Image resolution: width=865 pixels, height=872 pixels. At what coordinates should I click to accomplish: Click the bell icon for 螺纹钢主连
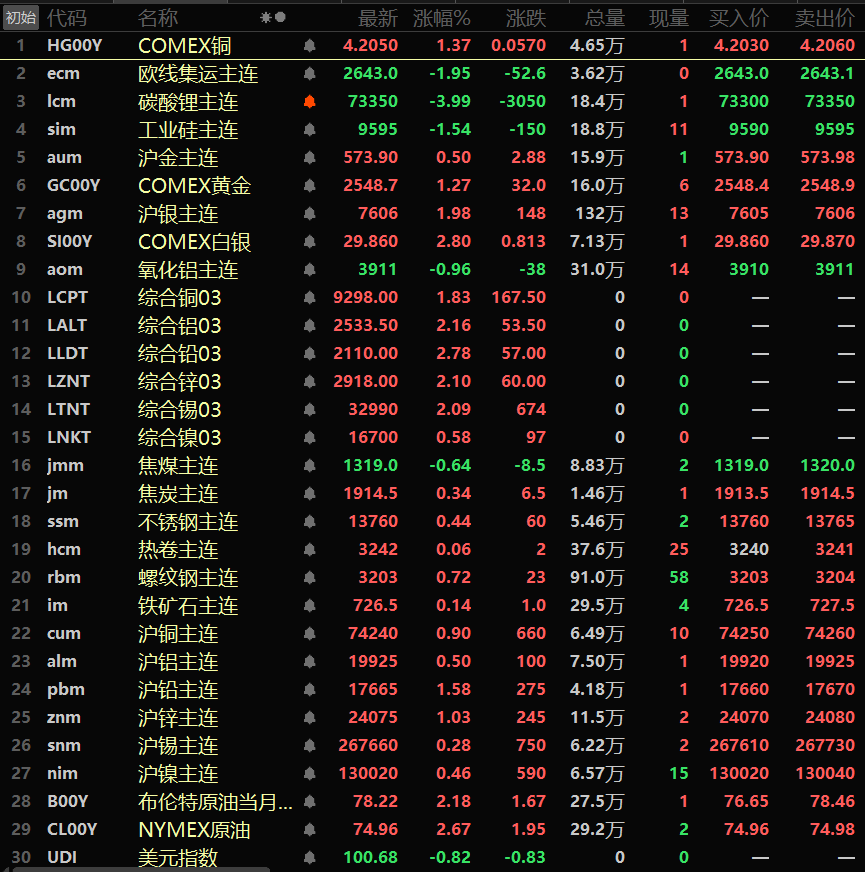309,578
